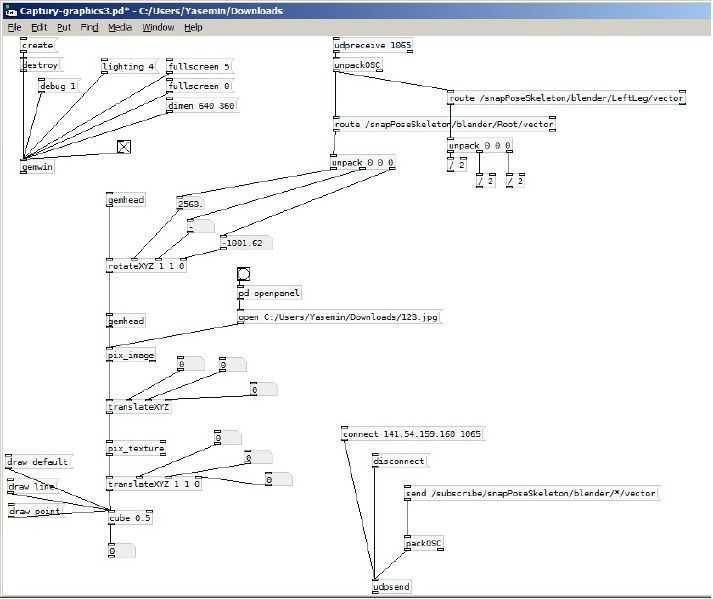Viewport: 713px width, 599px height.
Task: Click the dimen 640 360 message
Action: click(201, 106)
